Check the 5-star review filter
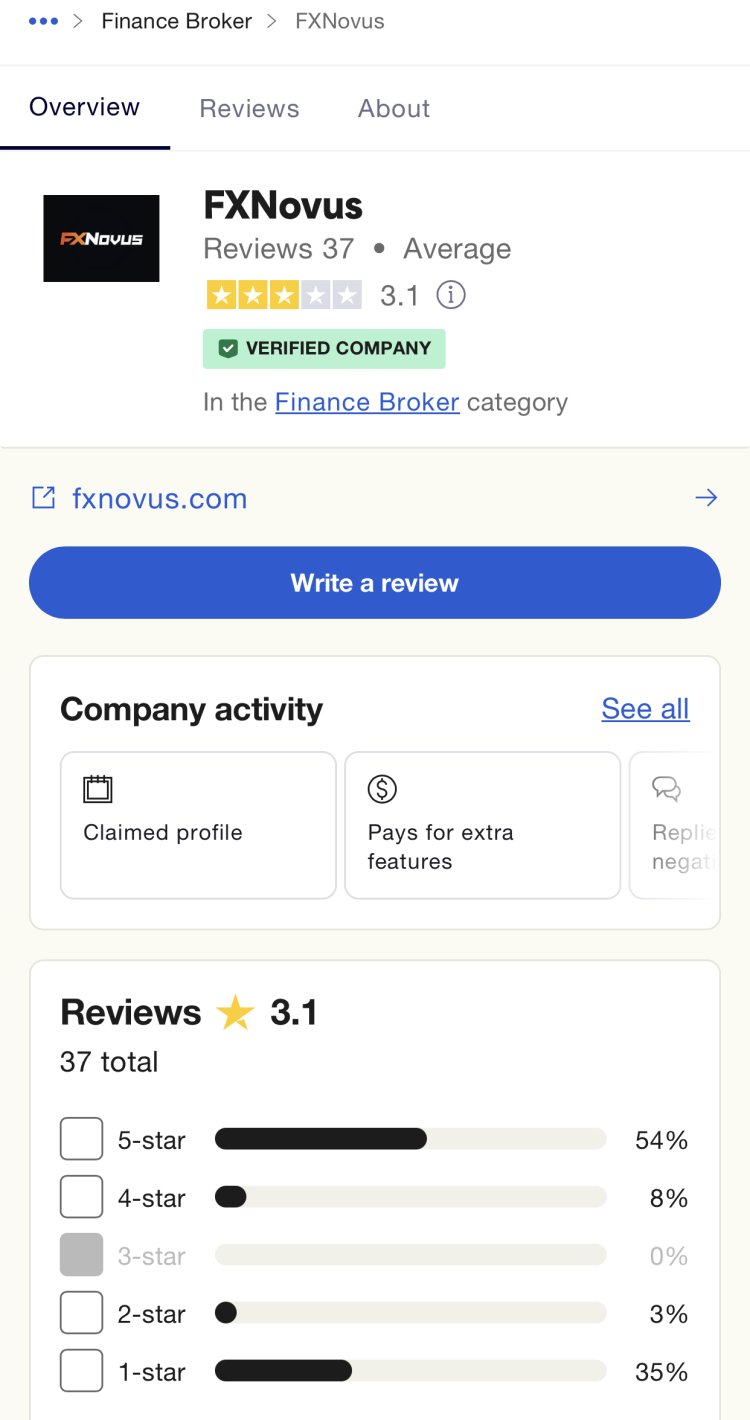Image resolution: width=750 pixels, height=1420 pixels. point(81,1139)
